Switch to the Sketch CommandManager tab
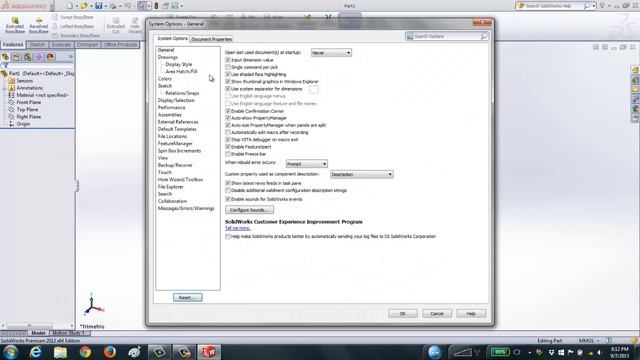Viewport: 640px width, 360px height. pos(37,44)
